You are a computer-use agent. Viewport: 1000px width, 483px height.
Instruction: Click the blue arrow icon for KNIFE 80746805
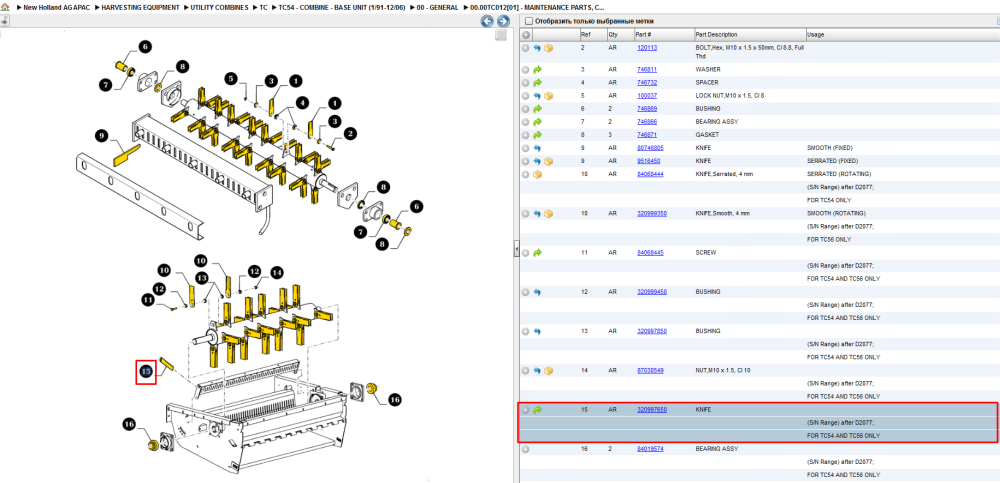(x=537, y=147)
